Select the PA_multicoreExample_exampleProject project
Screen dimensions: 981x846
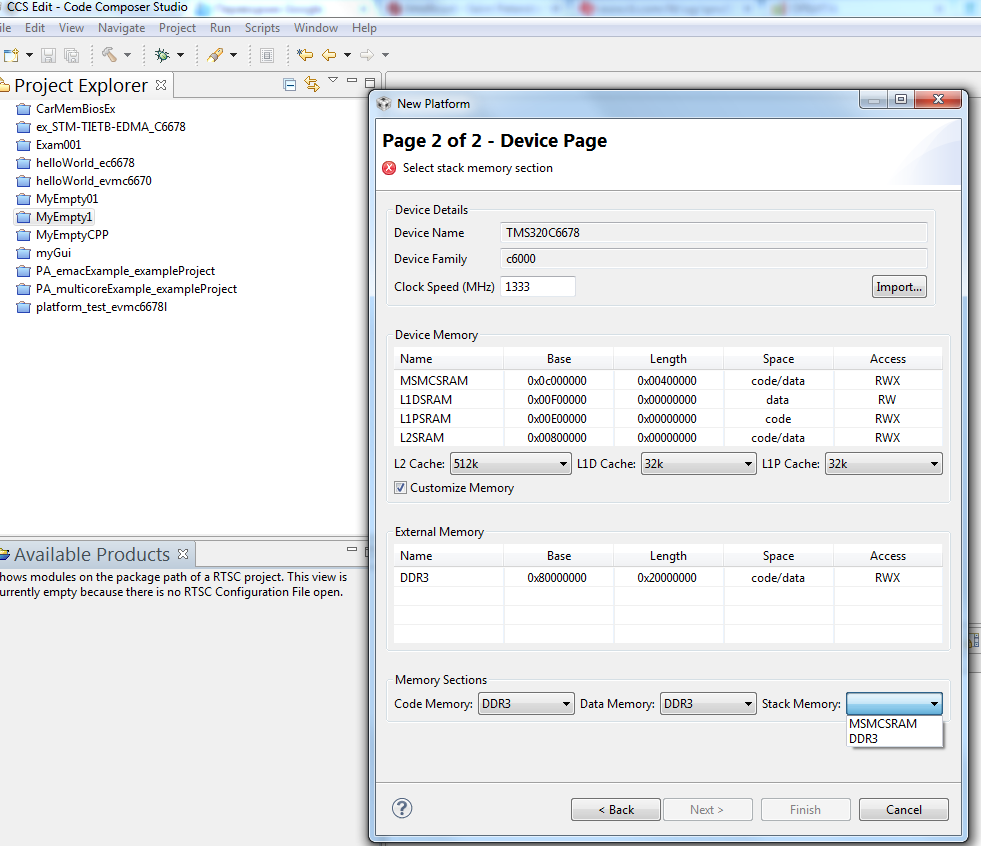[136, 289]
